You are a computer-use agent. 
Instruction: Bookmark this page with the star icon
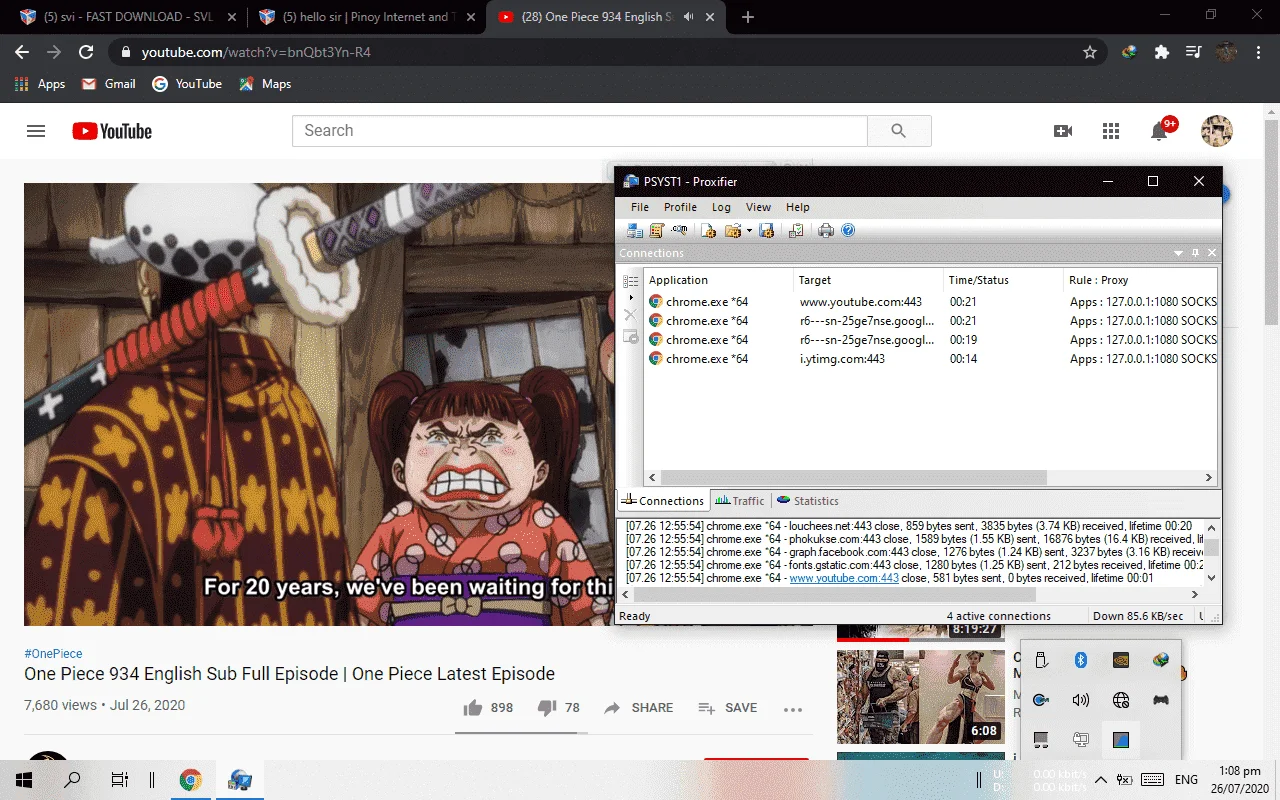pos(1090,52)
